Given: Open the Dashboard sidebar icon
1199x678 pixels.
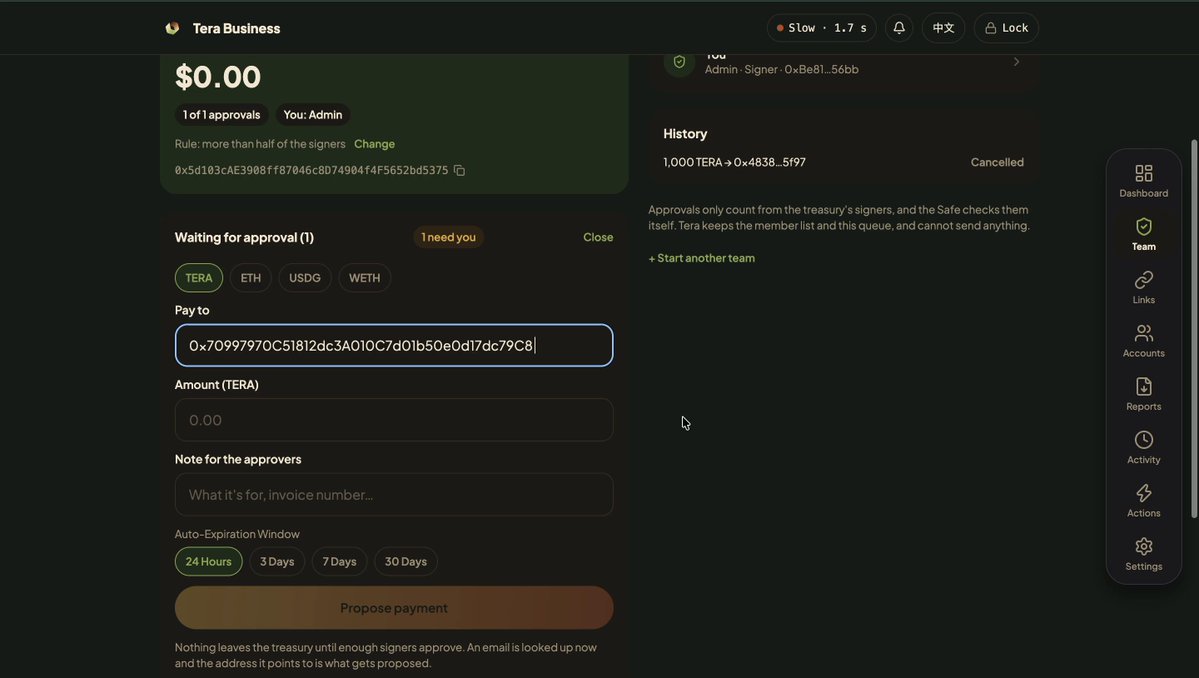Looking at the screenshot, I should [1143, 174].
